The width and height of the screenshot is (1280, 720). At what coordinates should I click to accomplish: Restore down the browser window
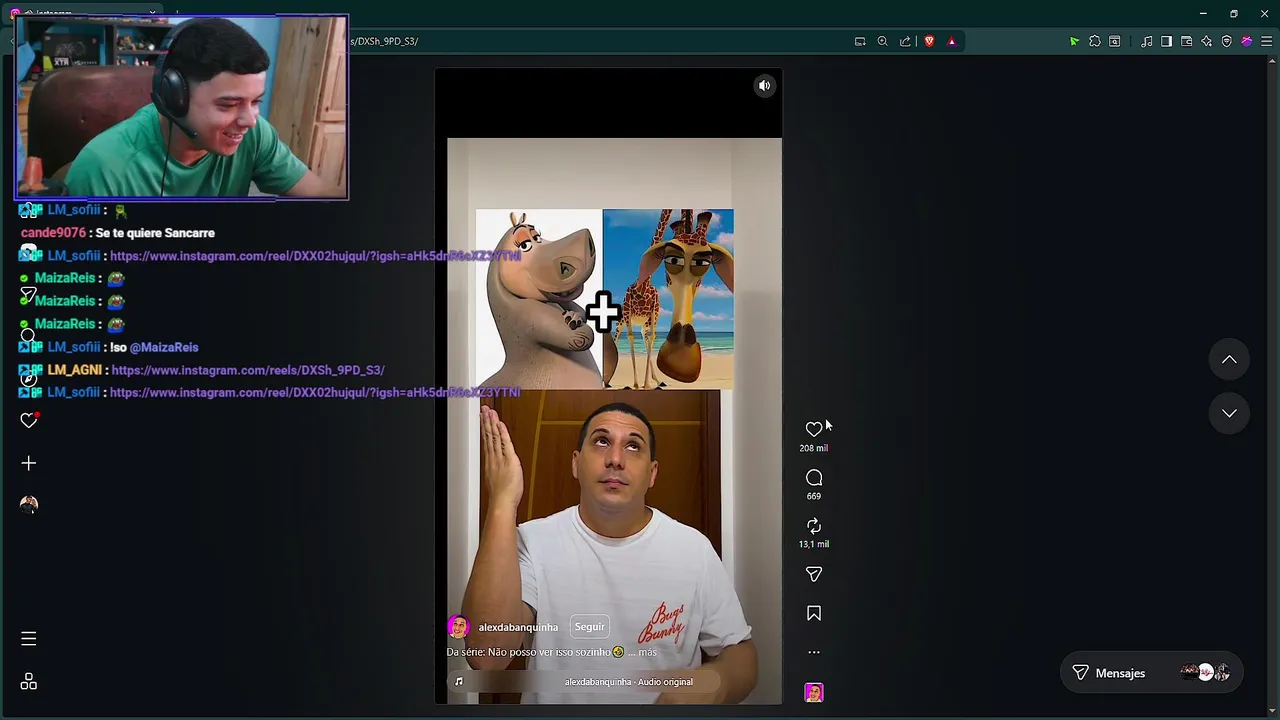tap(1234, 13)
